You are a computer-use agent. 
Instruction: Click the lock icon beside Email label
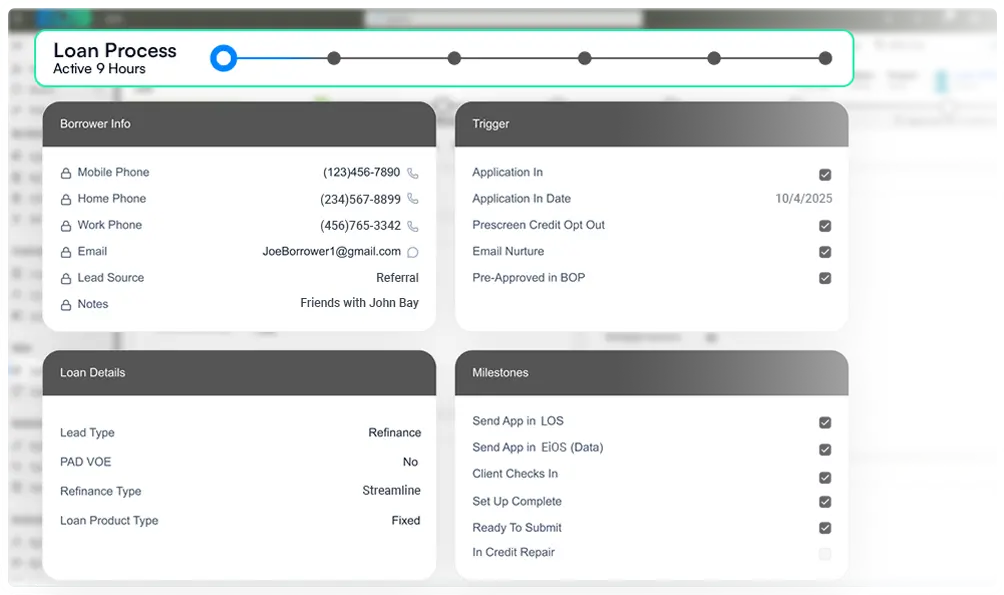click(66, 252)
